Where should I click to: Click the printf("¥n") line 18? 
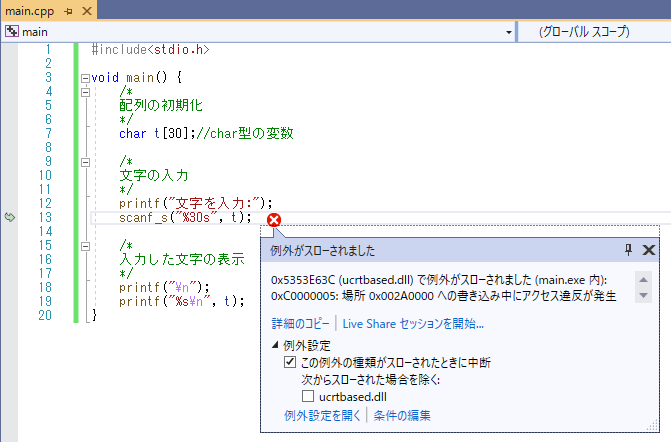(164, 287)
